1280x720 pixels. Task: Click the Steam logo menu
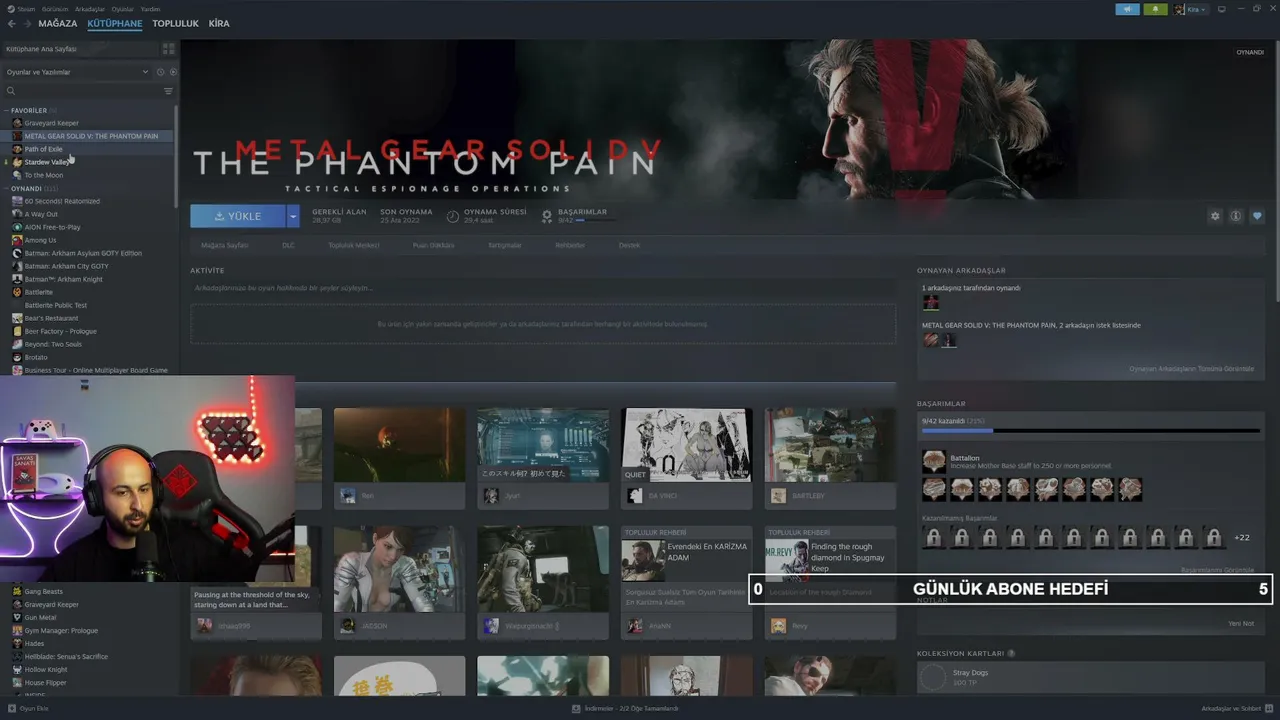click(22, 9)
